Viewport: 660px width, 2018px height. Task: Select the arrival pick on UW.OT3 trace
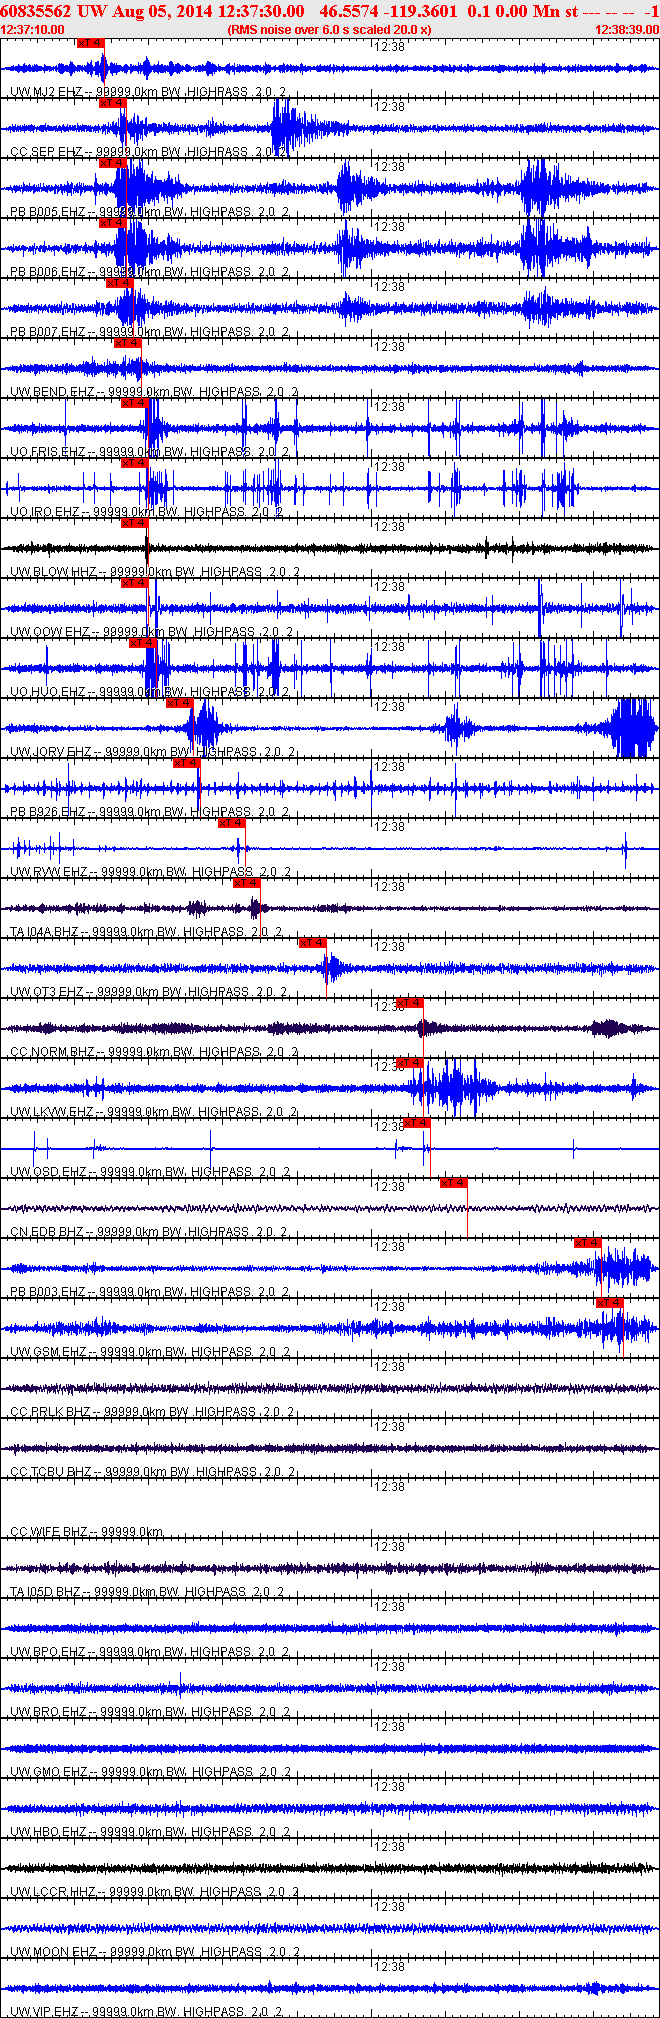(x=313, y=943)
